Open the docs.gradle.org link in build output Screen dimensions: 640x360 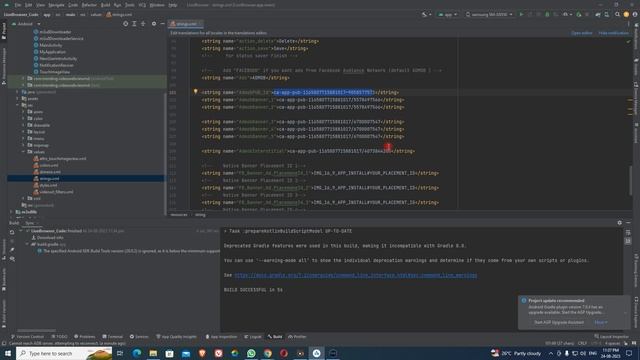[x=356, y=275]
